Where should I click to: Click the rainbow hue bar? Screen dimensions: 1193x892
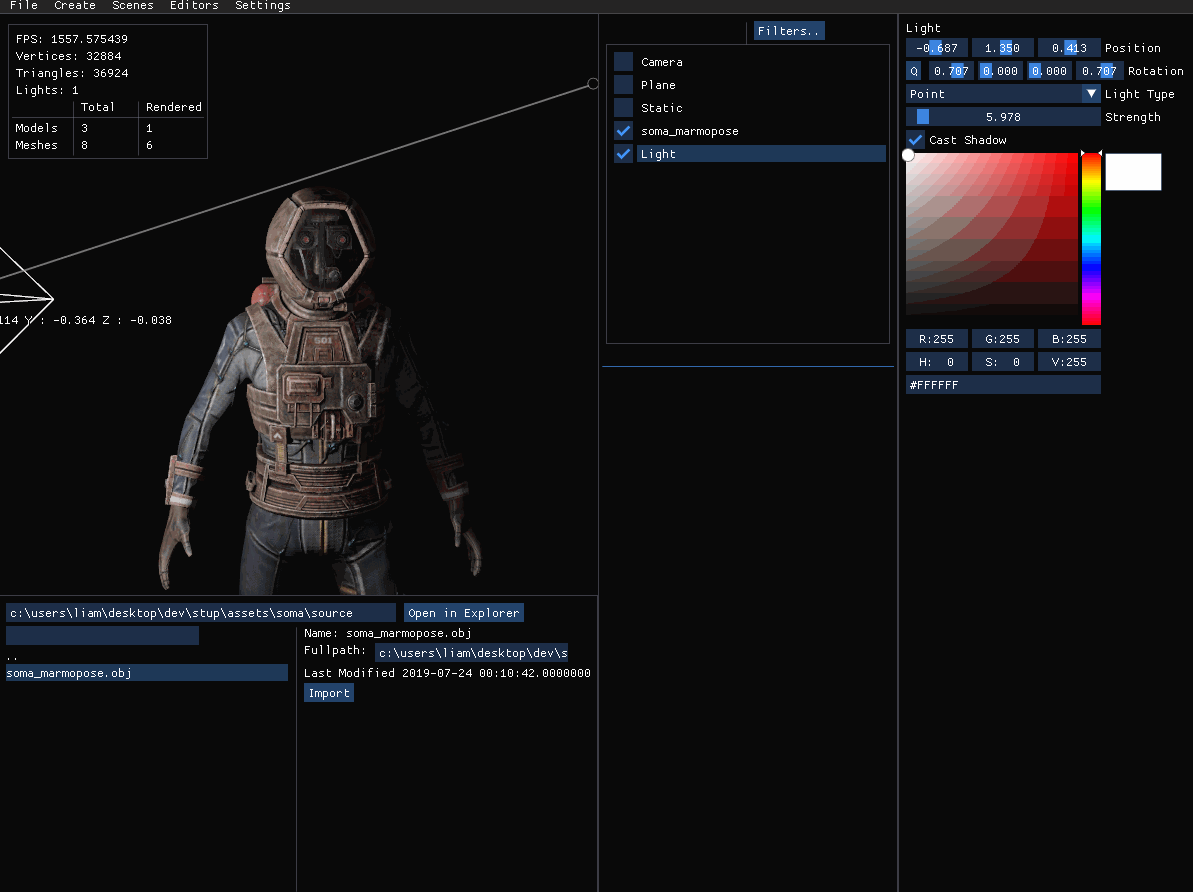pyautogui.click(x=1091, y=238)
